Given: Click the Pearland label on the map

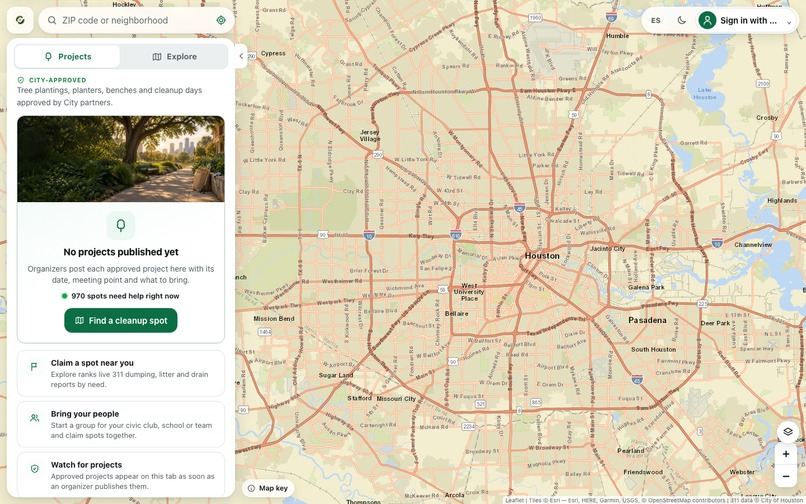Looking at the screenshot, I should point(631,451).
